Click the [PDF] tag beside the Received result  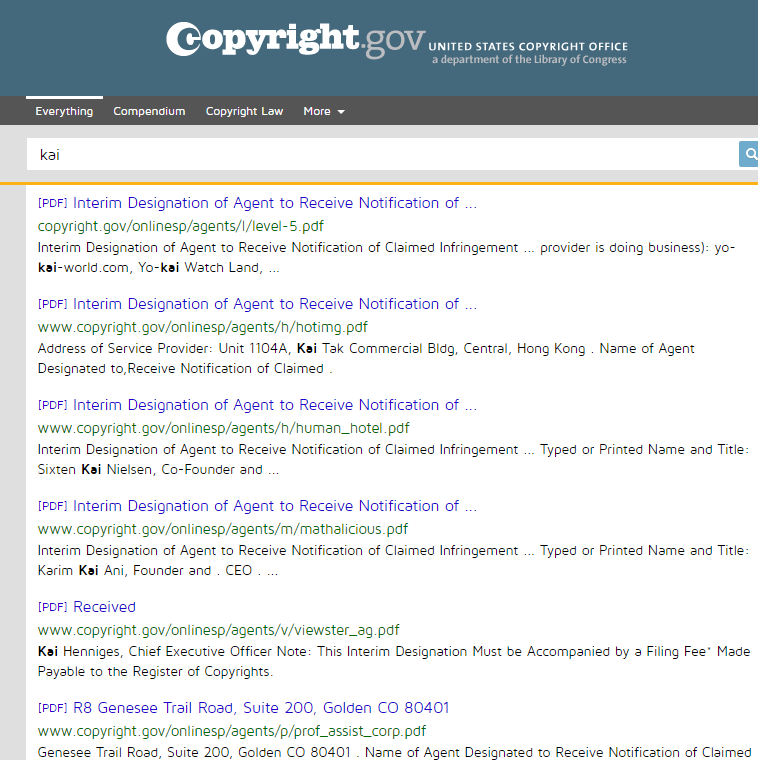tap(52, 607)
